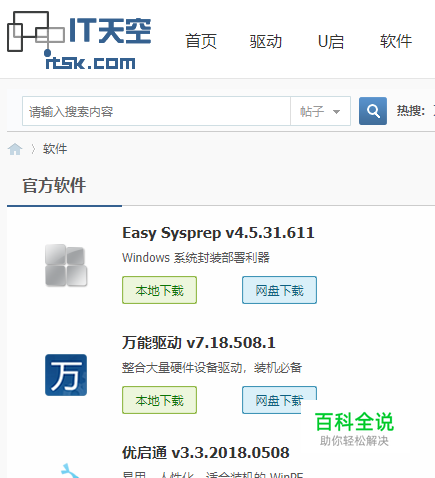Screen dimensions: 435x478
Task: Open the U启 navigation item
Action: point(331,41)
